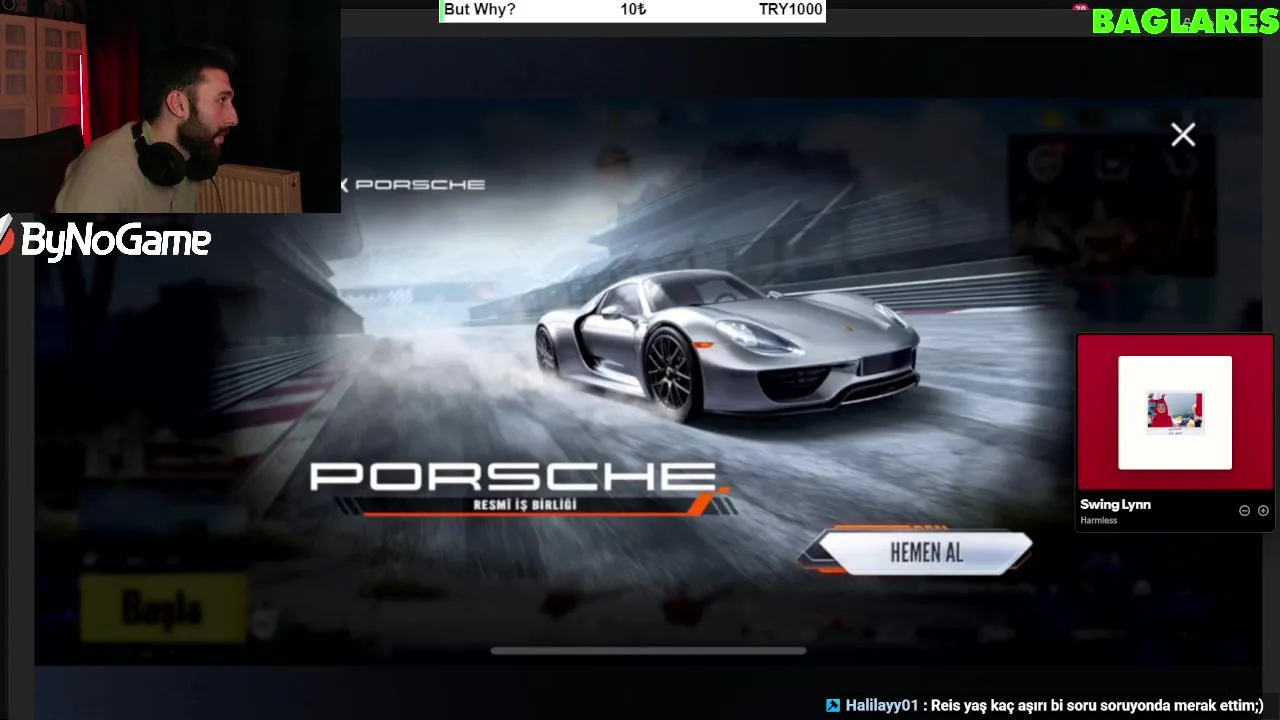Image resolution: width=1280 pixels, height=720 pixels.
Task: Click the But Why? donation goal text
Action: [x=480, y=10]
